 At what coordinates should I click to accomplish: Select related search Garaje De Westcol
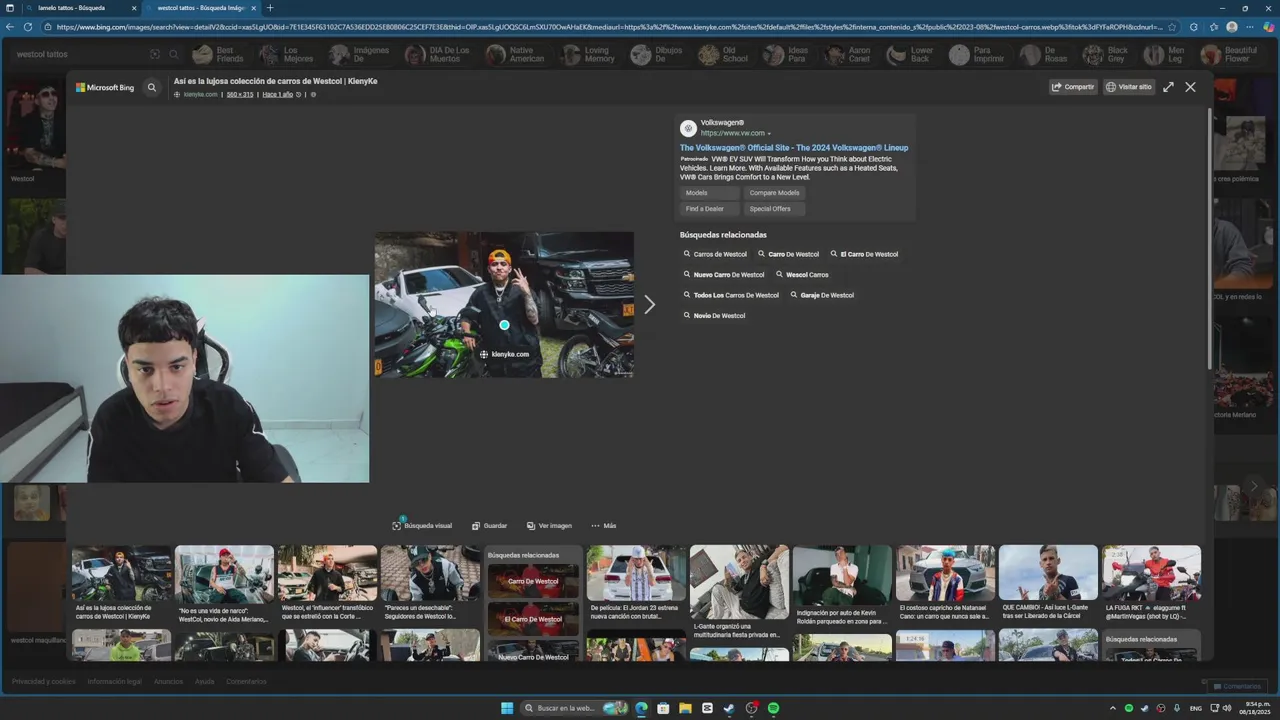[822, 295]
